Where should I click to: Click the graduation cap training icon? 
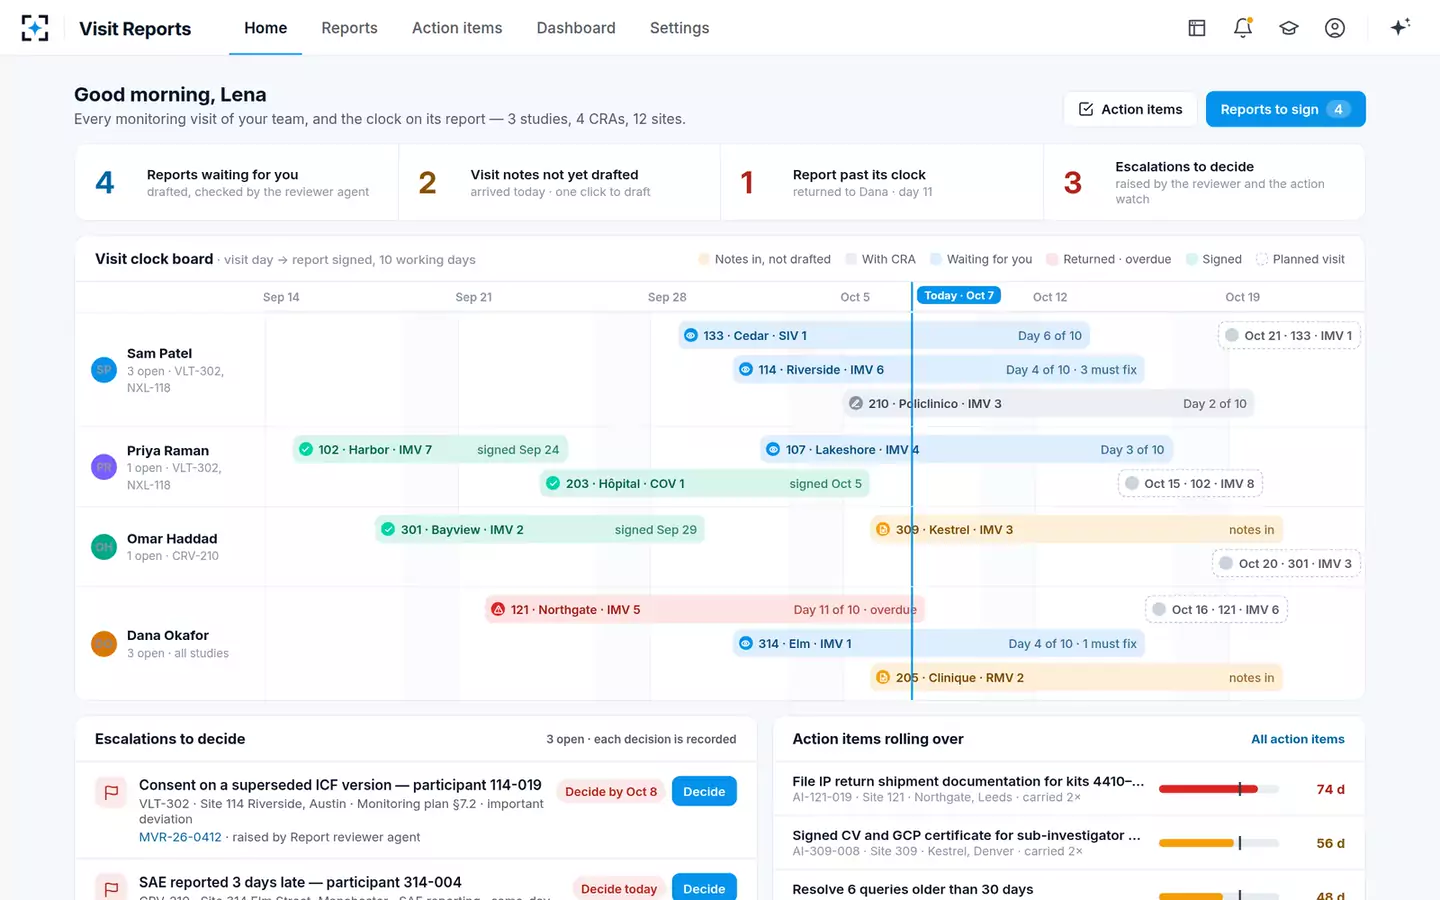(1289, 28)
